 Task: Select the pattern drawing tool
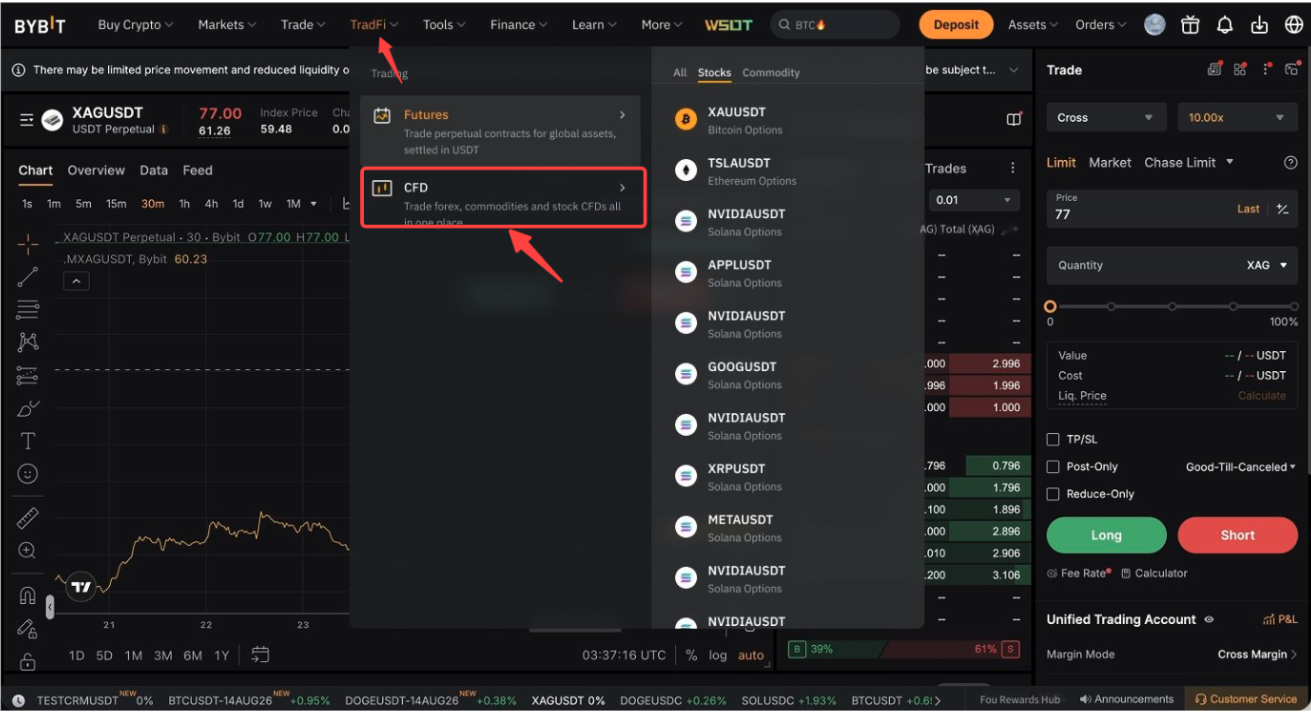28,342
